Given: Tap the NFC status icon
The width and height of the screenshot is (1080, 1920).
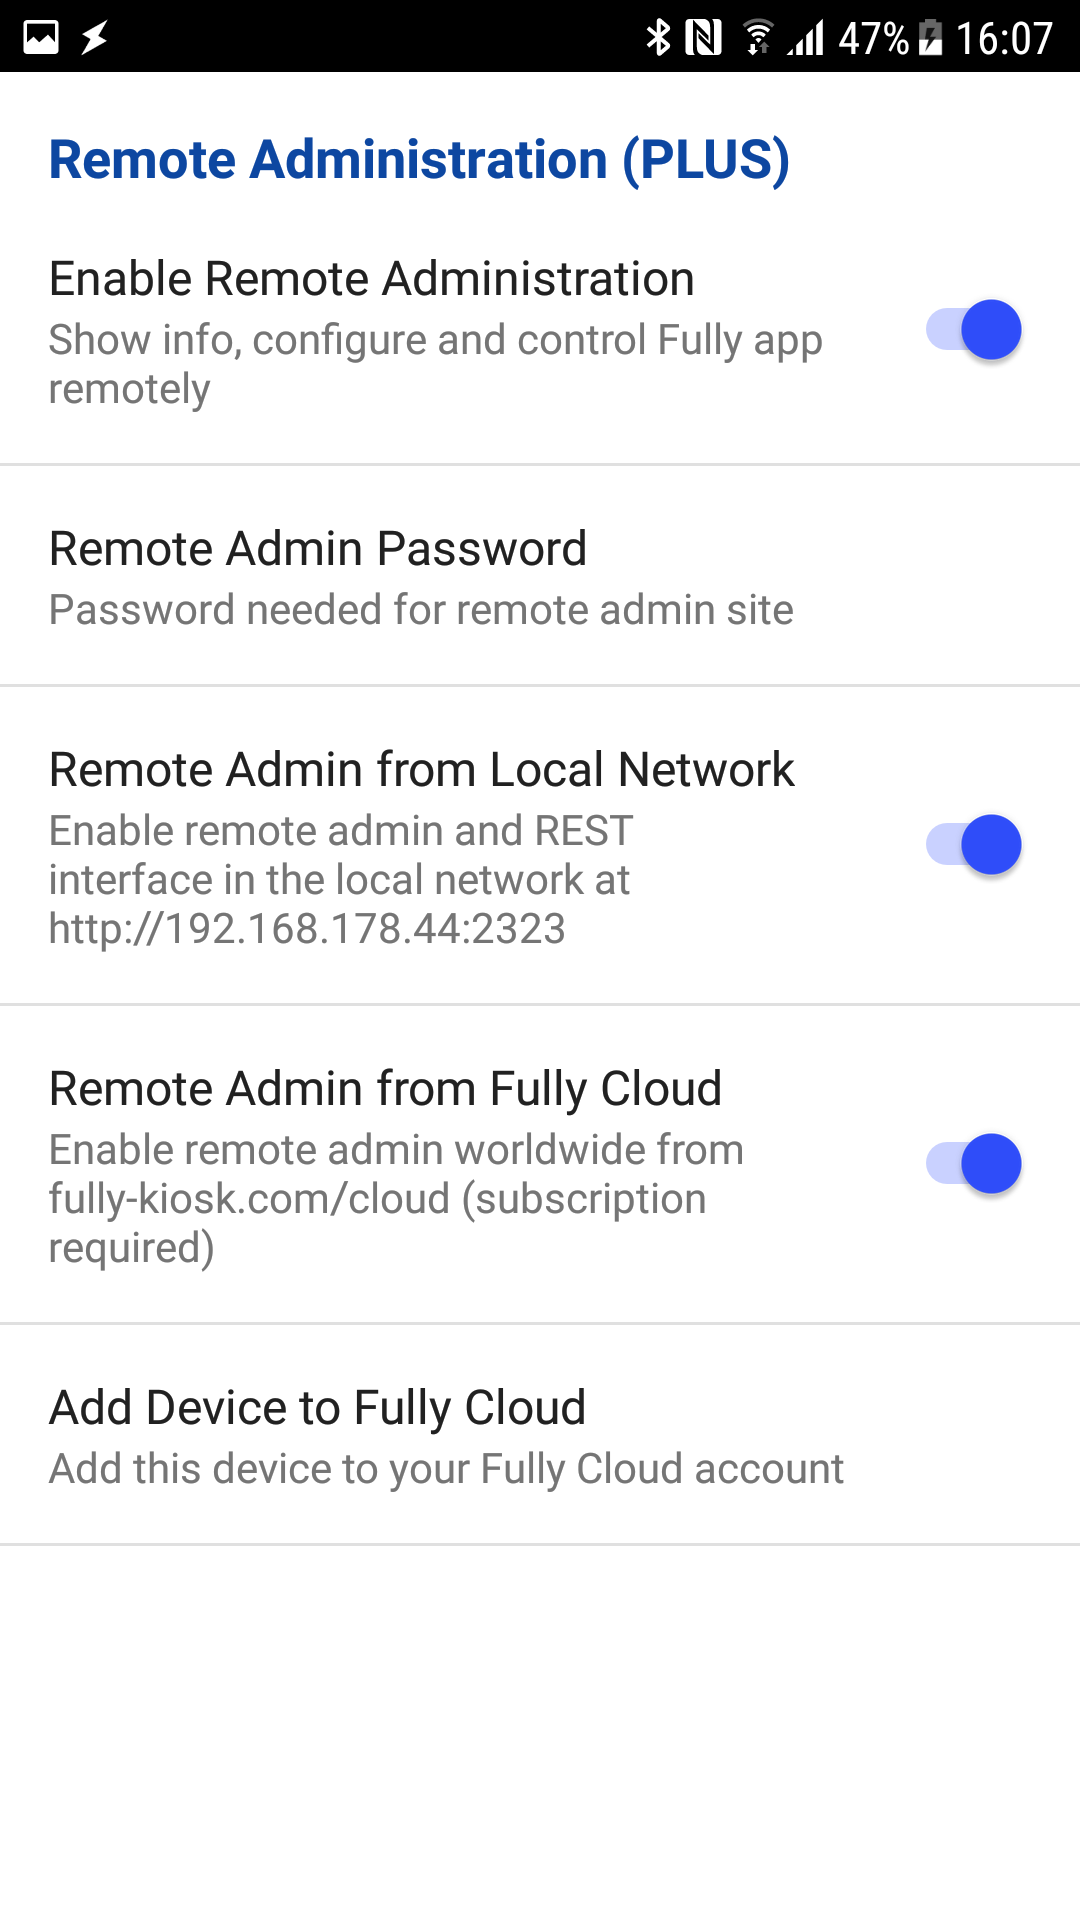Looking at the screenshot, I should [x=704, y=38].
